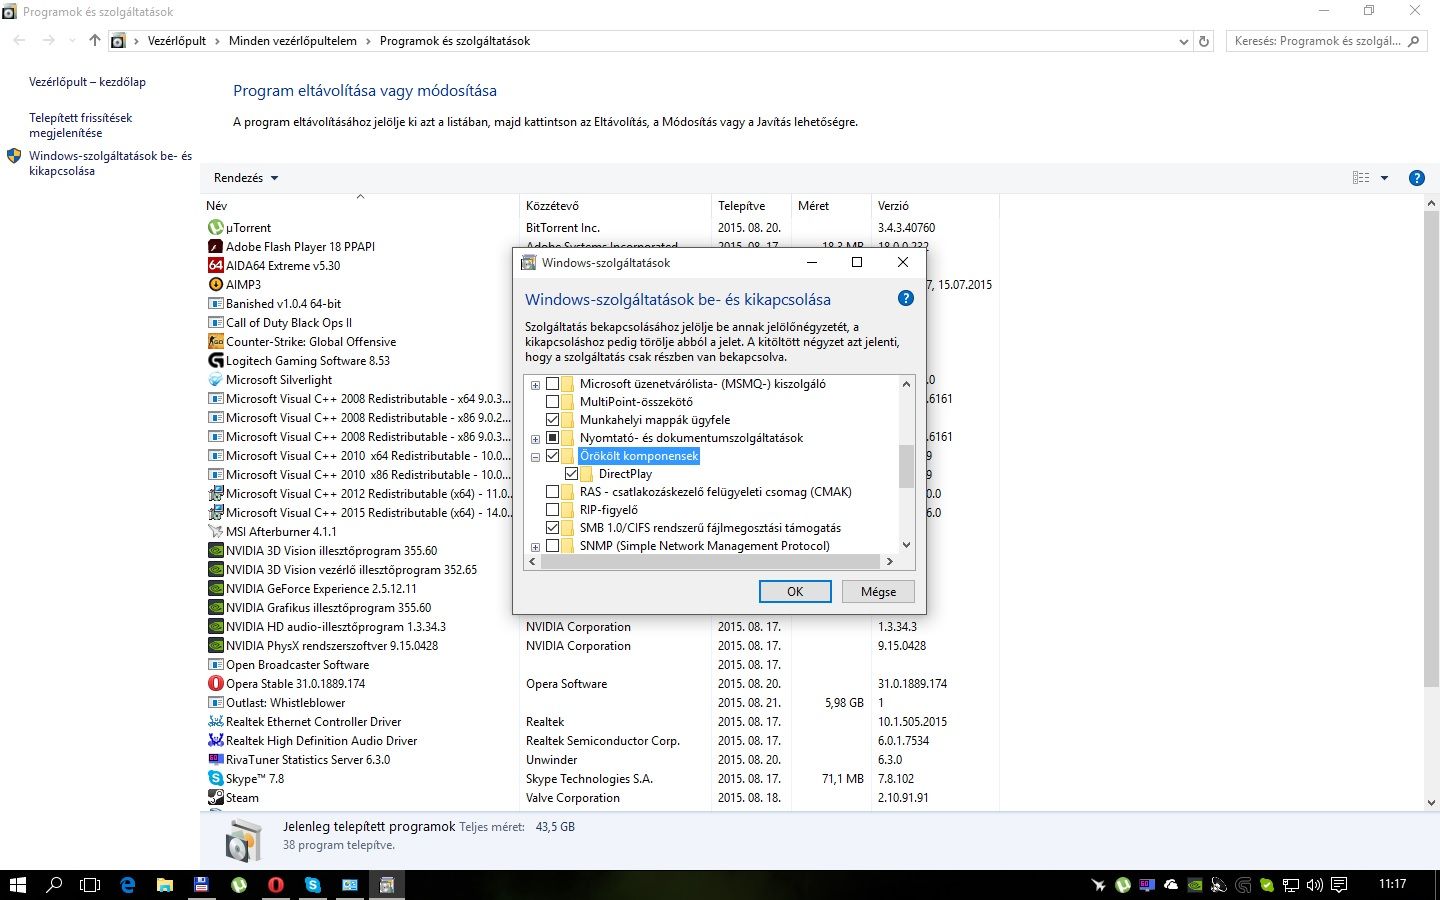Viewport: 1440px width, 900px height.
Task: Confirm with the OK button
Action: point(795,592)
